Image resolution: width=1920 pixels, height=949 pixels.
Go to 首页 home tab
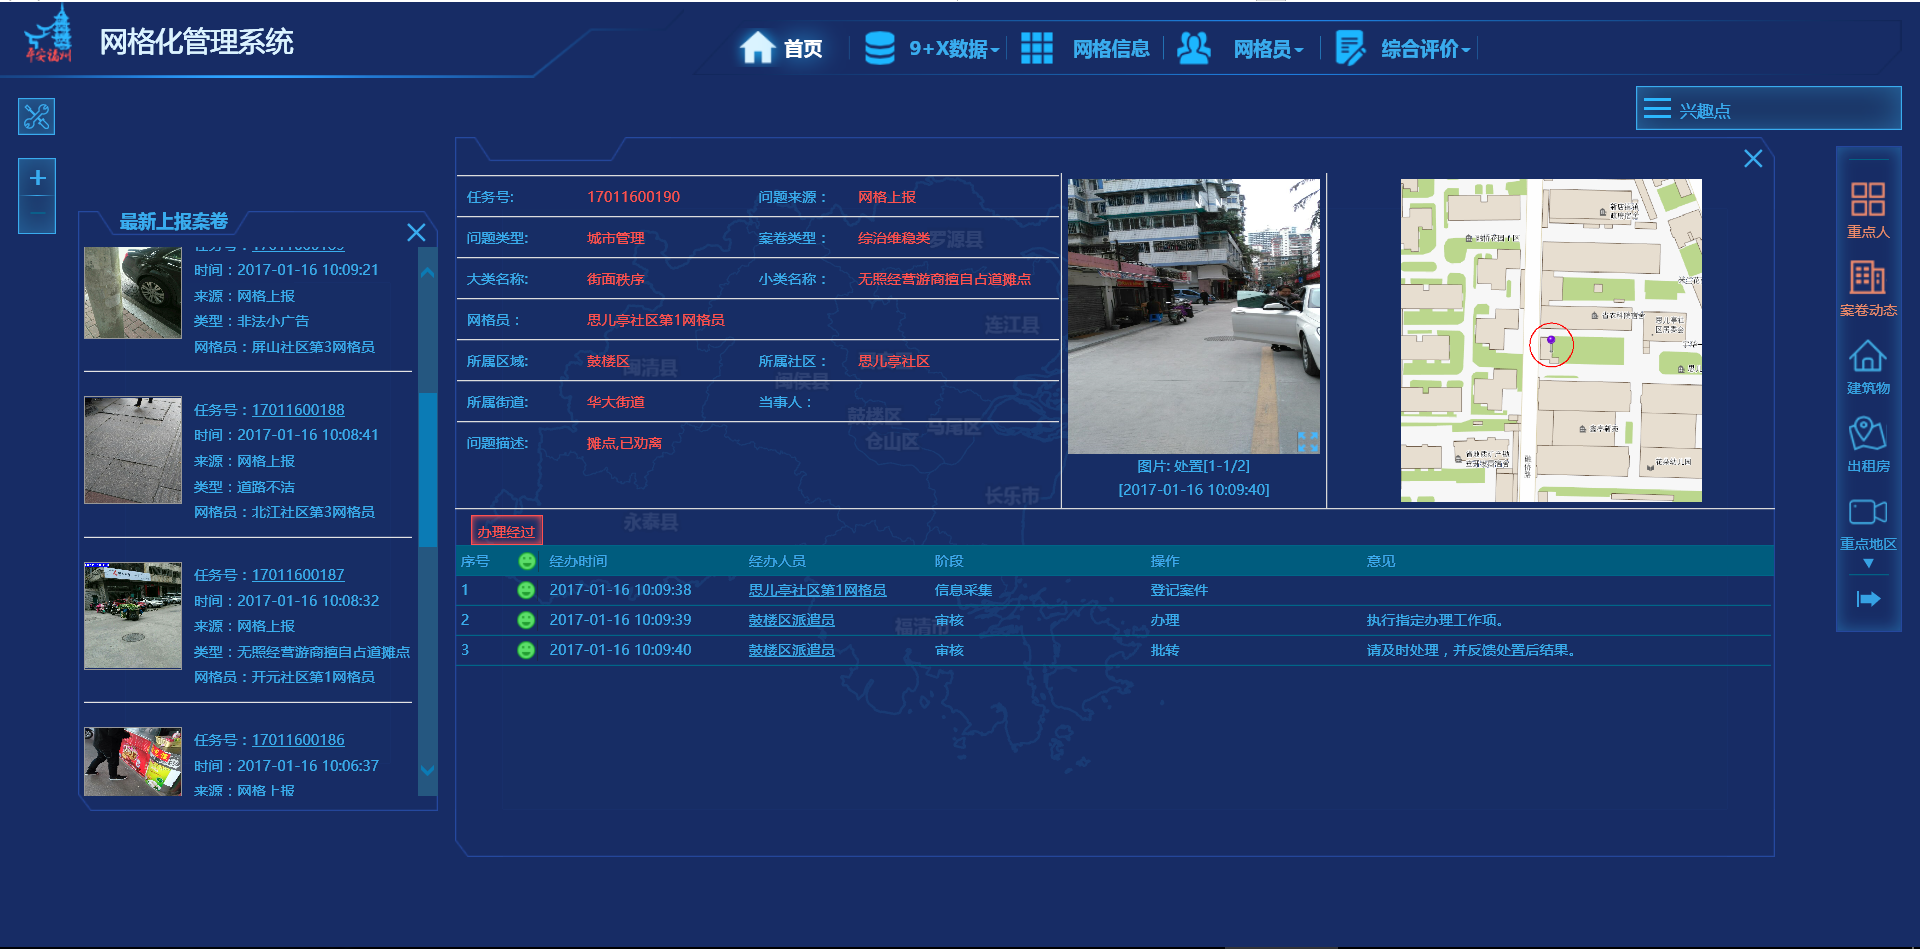[x=781, y=49]
